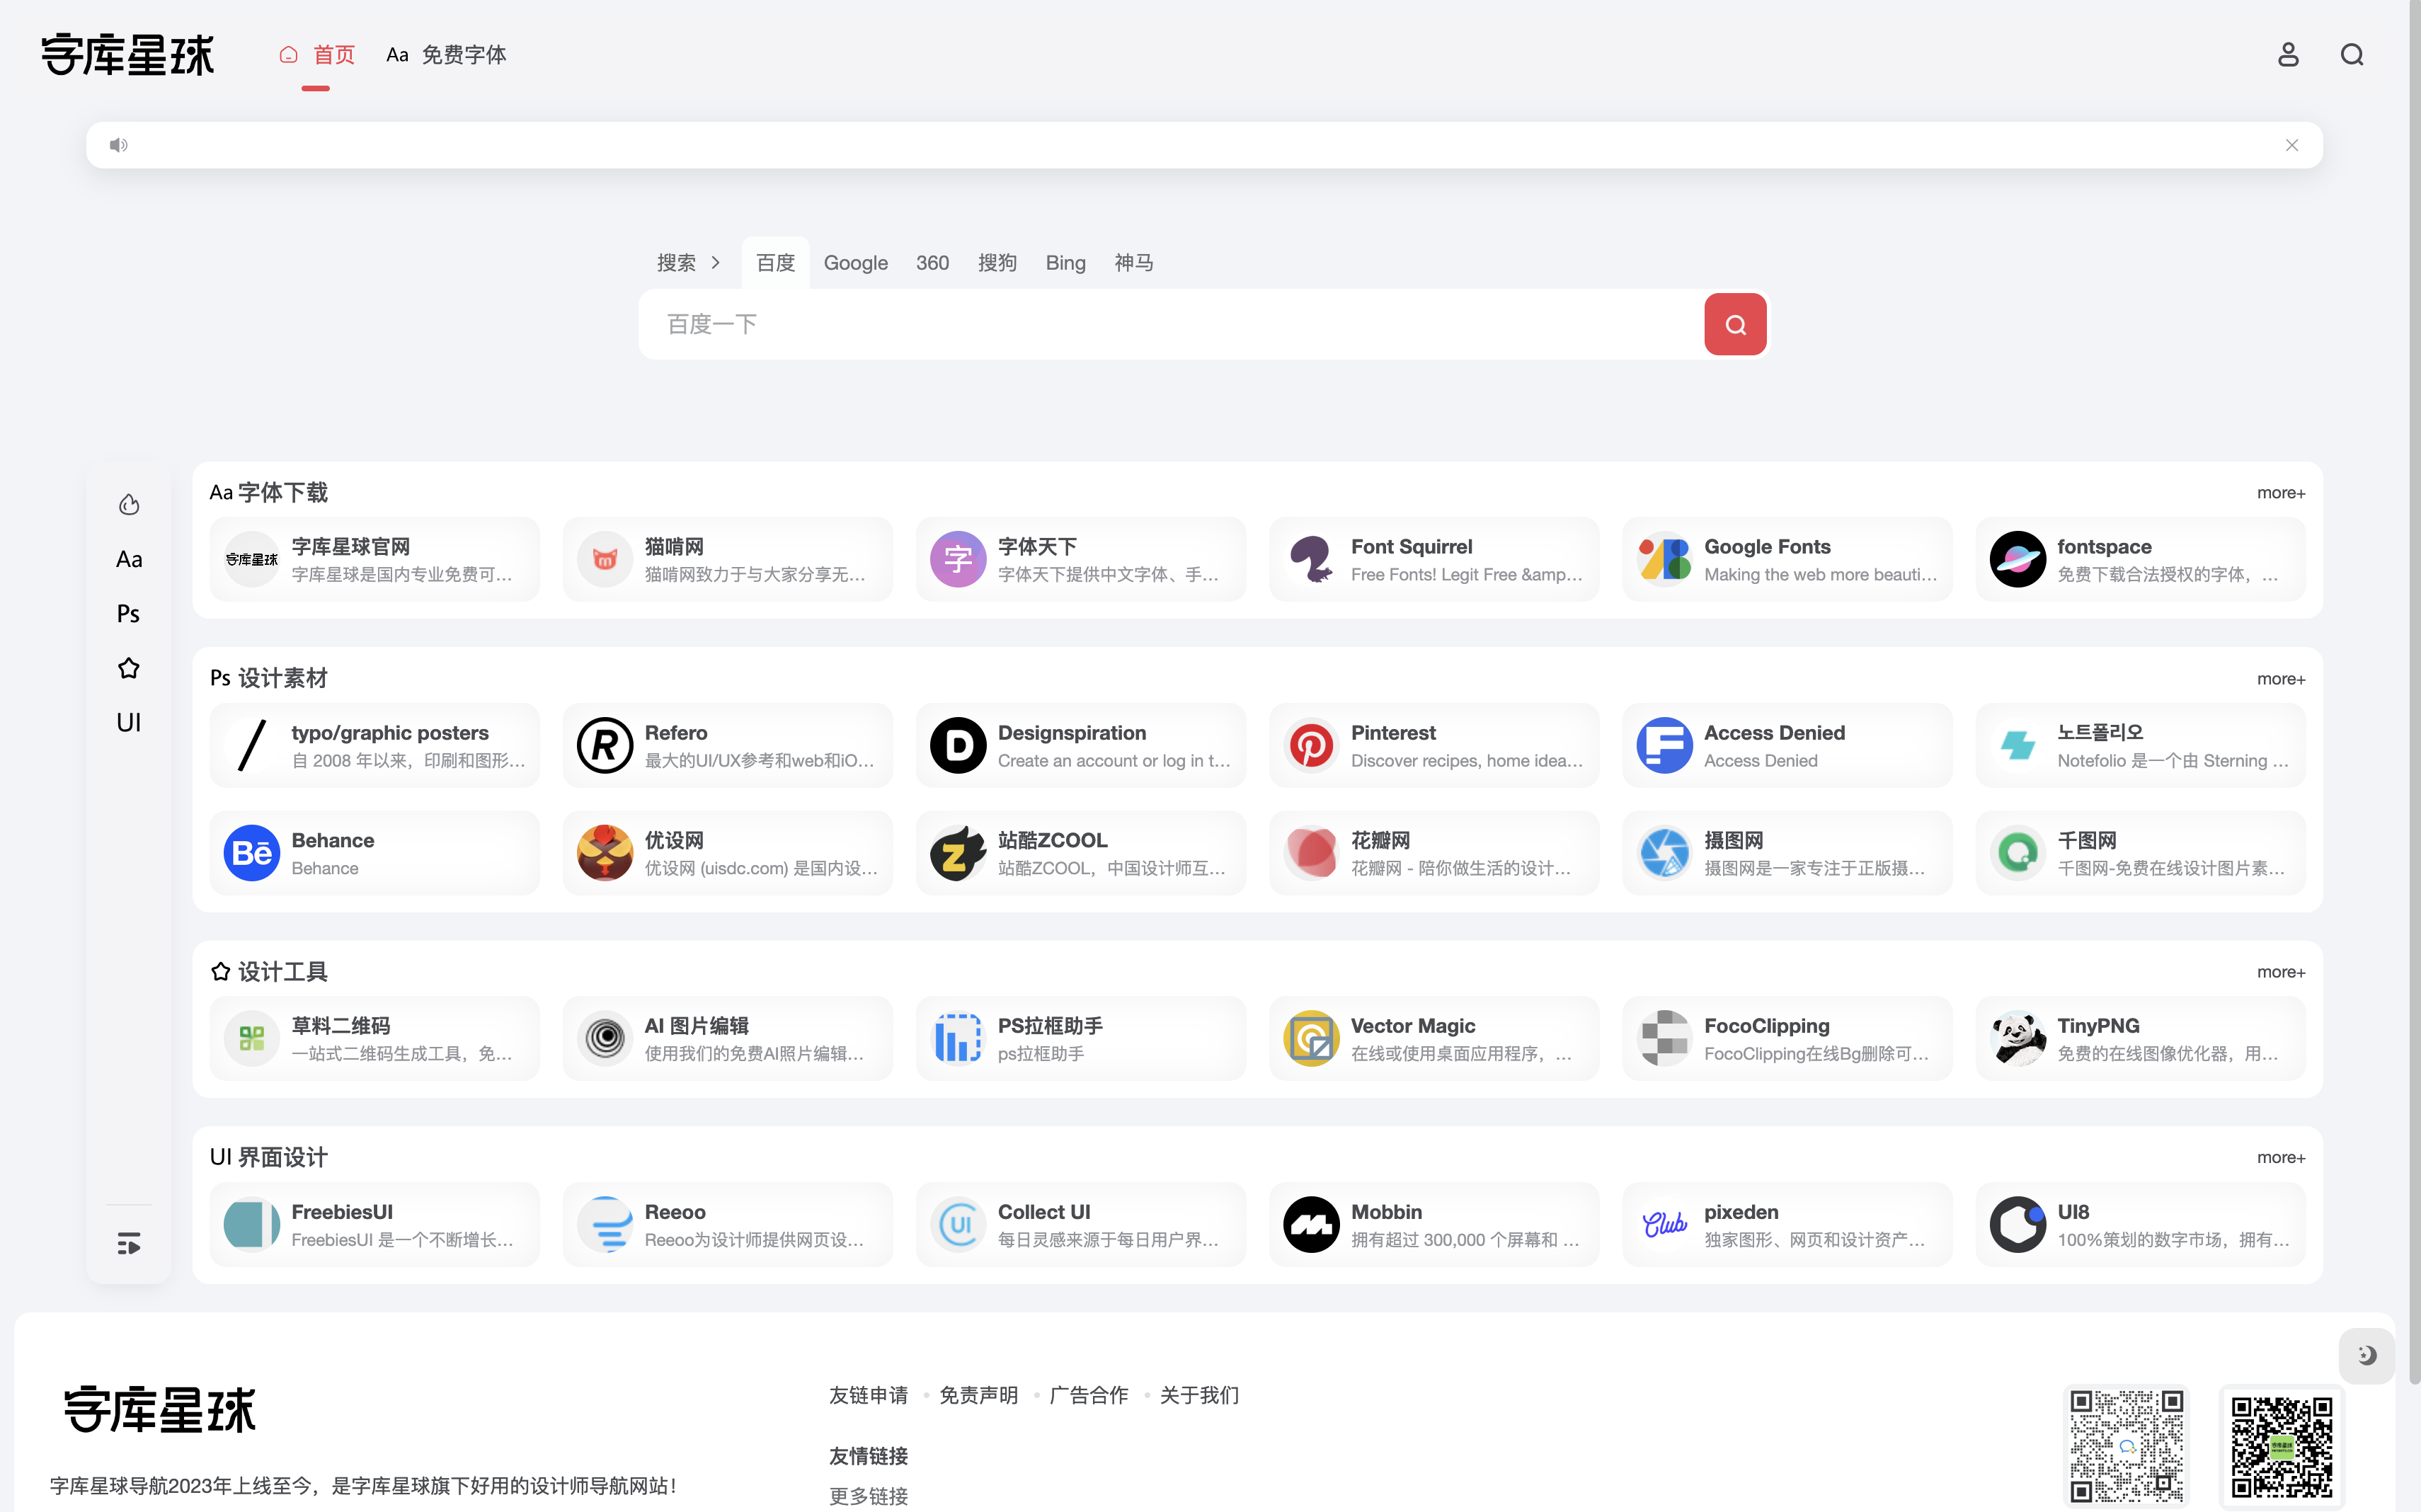This screenshot has height=1512, width=2421.
Task: Toggle dark mode with the moon button
Action: 2366,1355
